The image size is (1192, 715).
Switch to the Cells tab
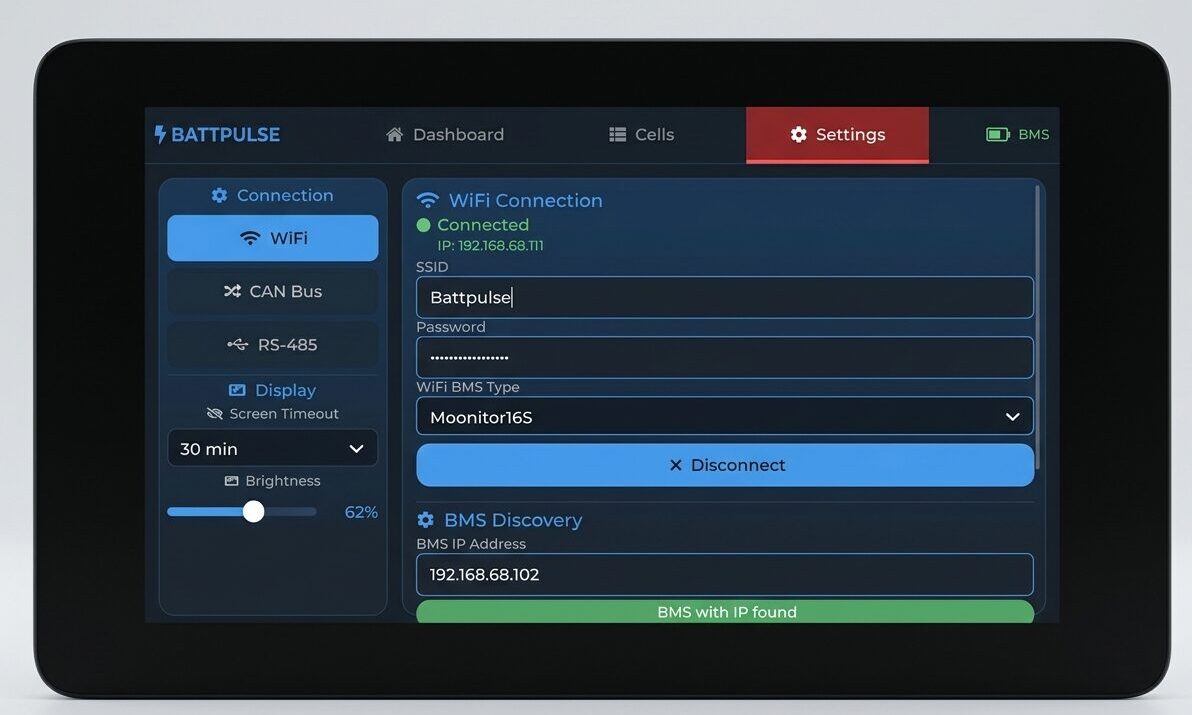click(642, 135)
